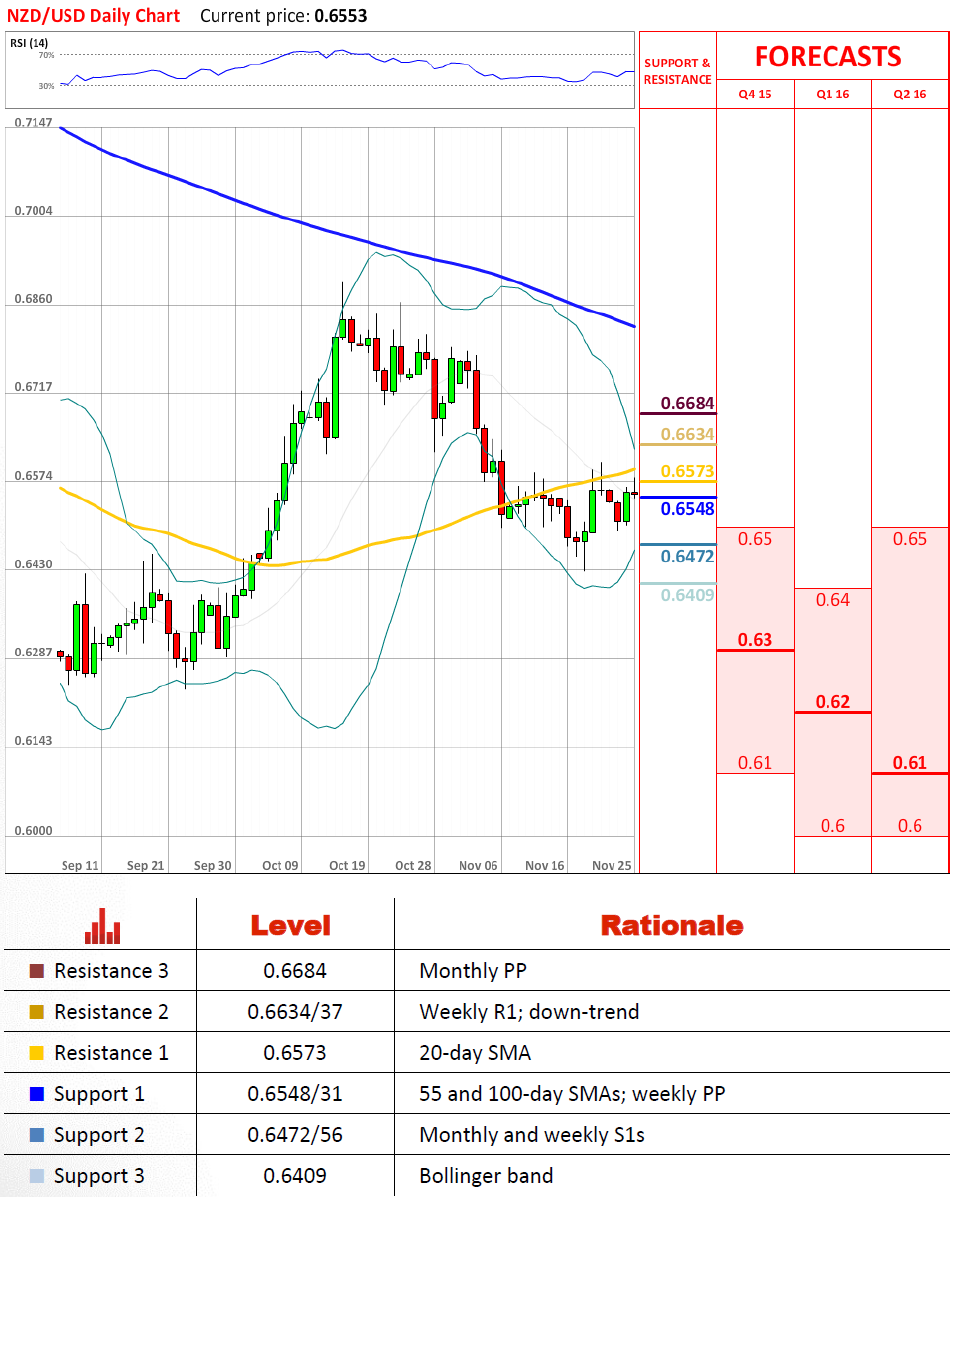Click the 0.6573 level cell in table
Screen dimensions: 961x1368
[295, 1053]
